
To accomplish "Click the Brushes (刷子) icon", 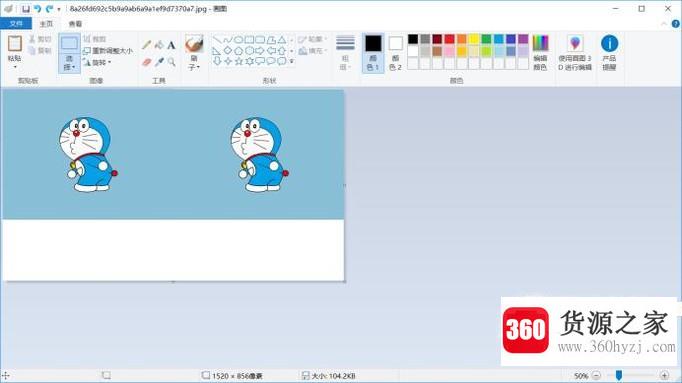I will pyautogui.click(x=194, y=44).
